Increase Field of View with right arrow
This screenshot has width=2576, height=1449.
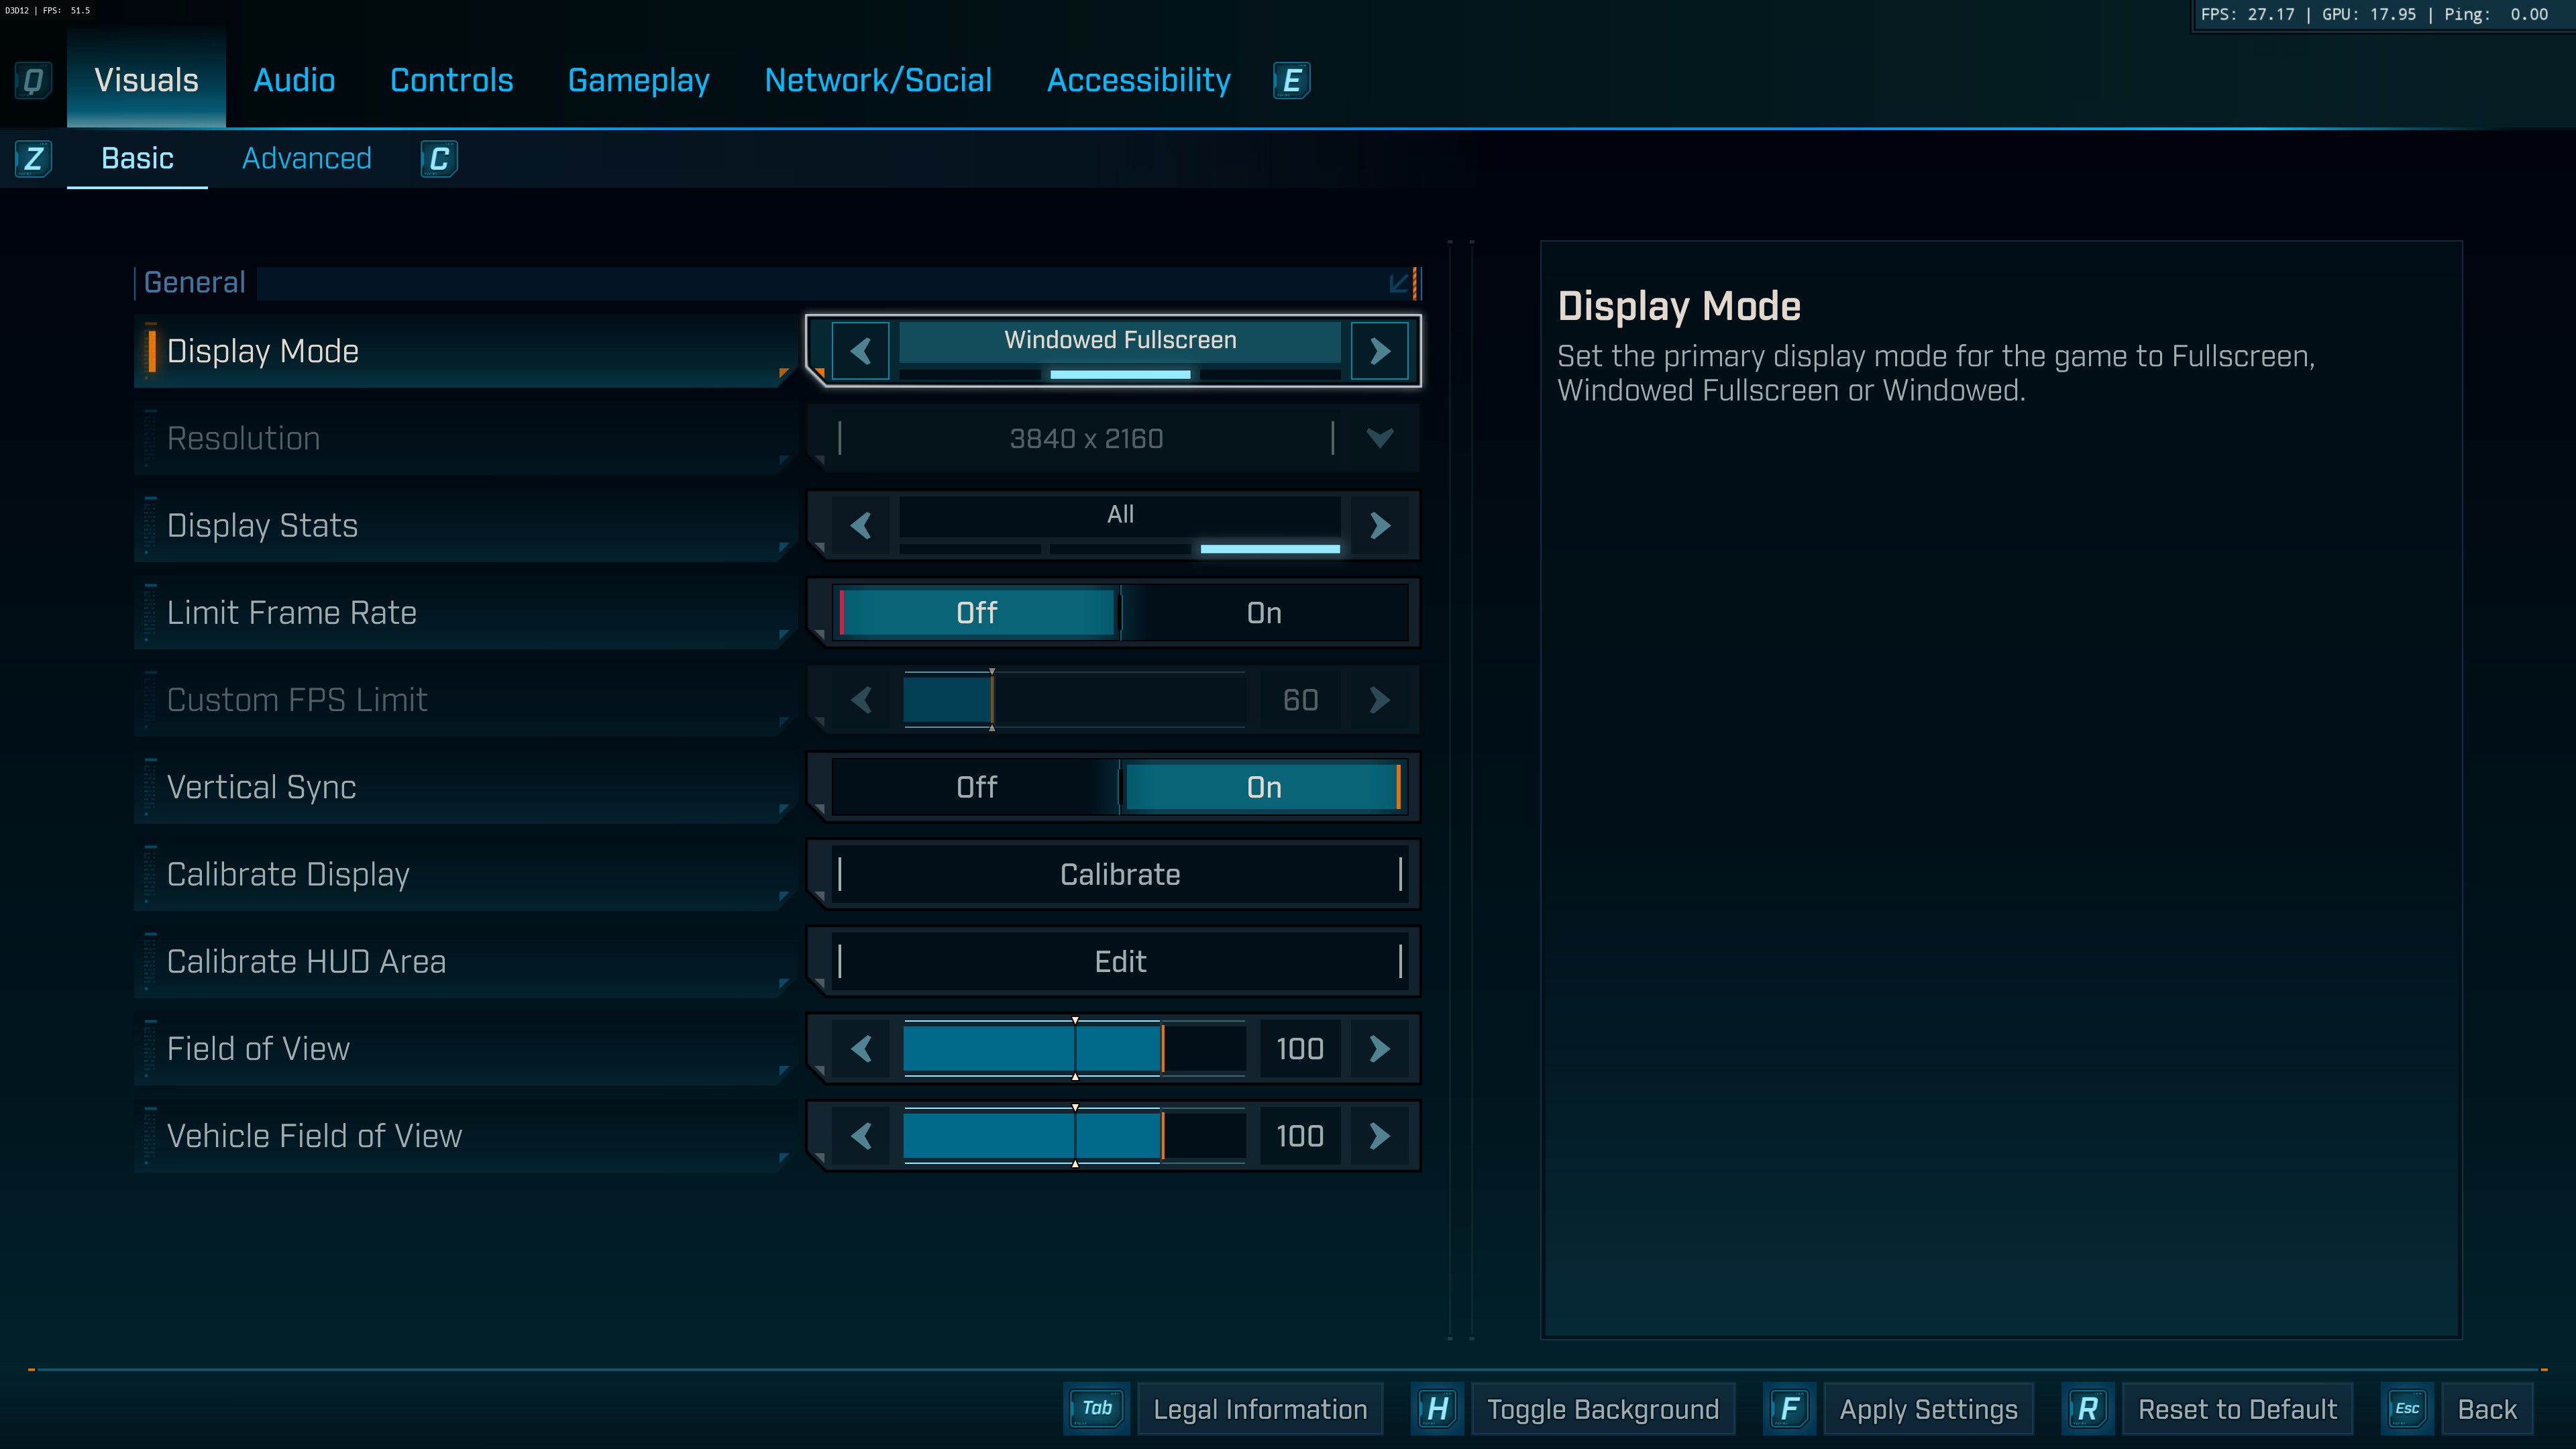click(1380, 1048)
